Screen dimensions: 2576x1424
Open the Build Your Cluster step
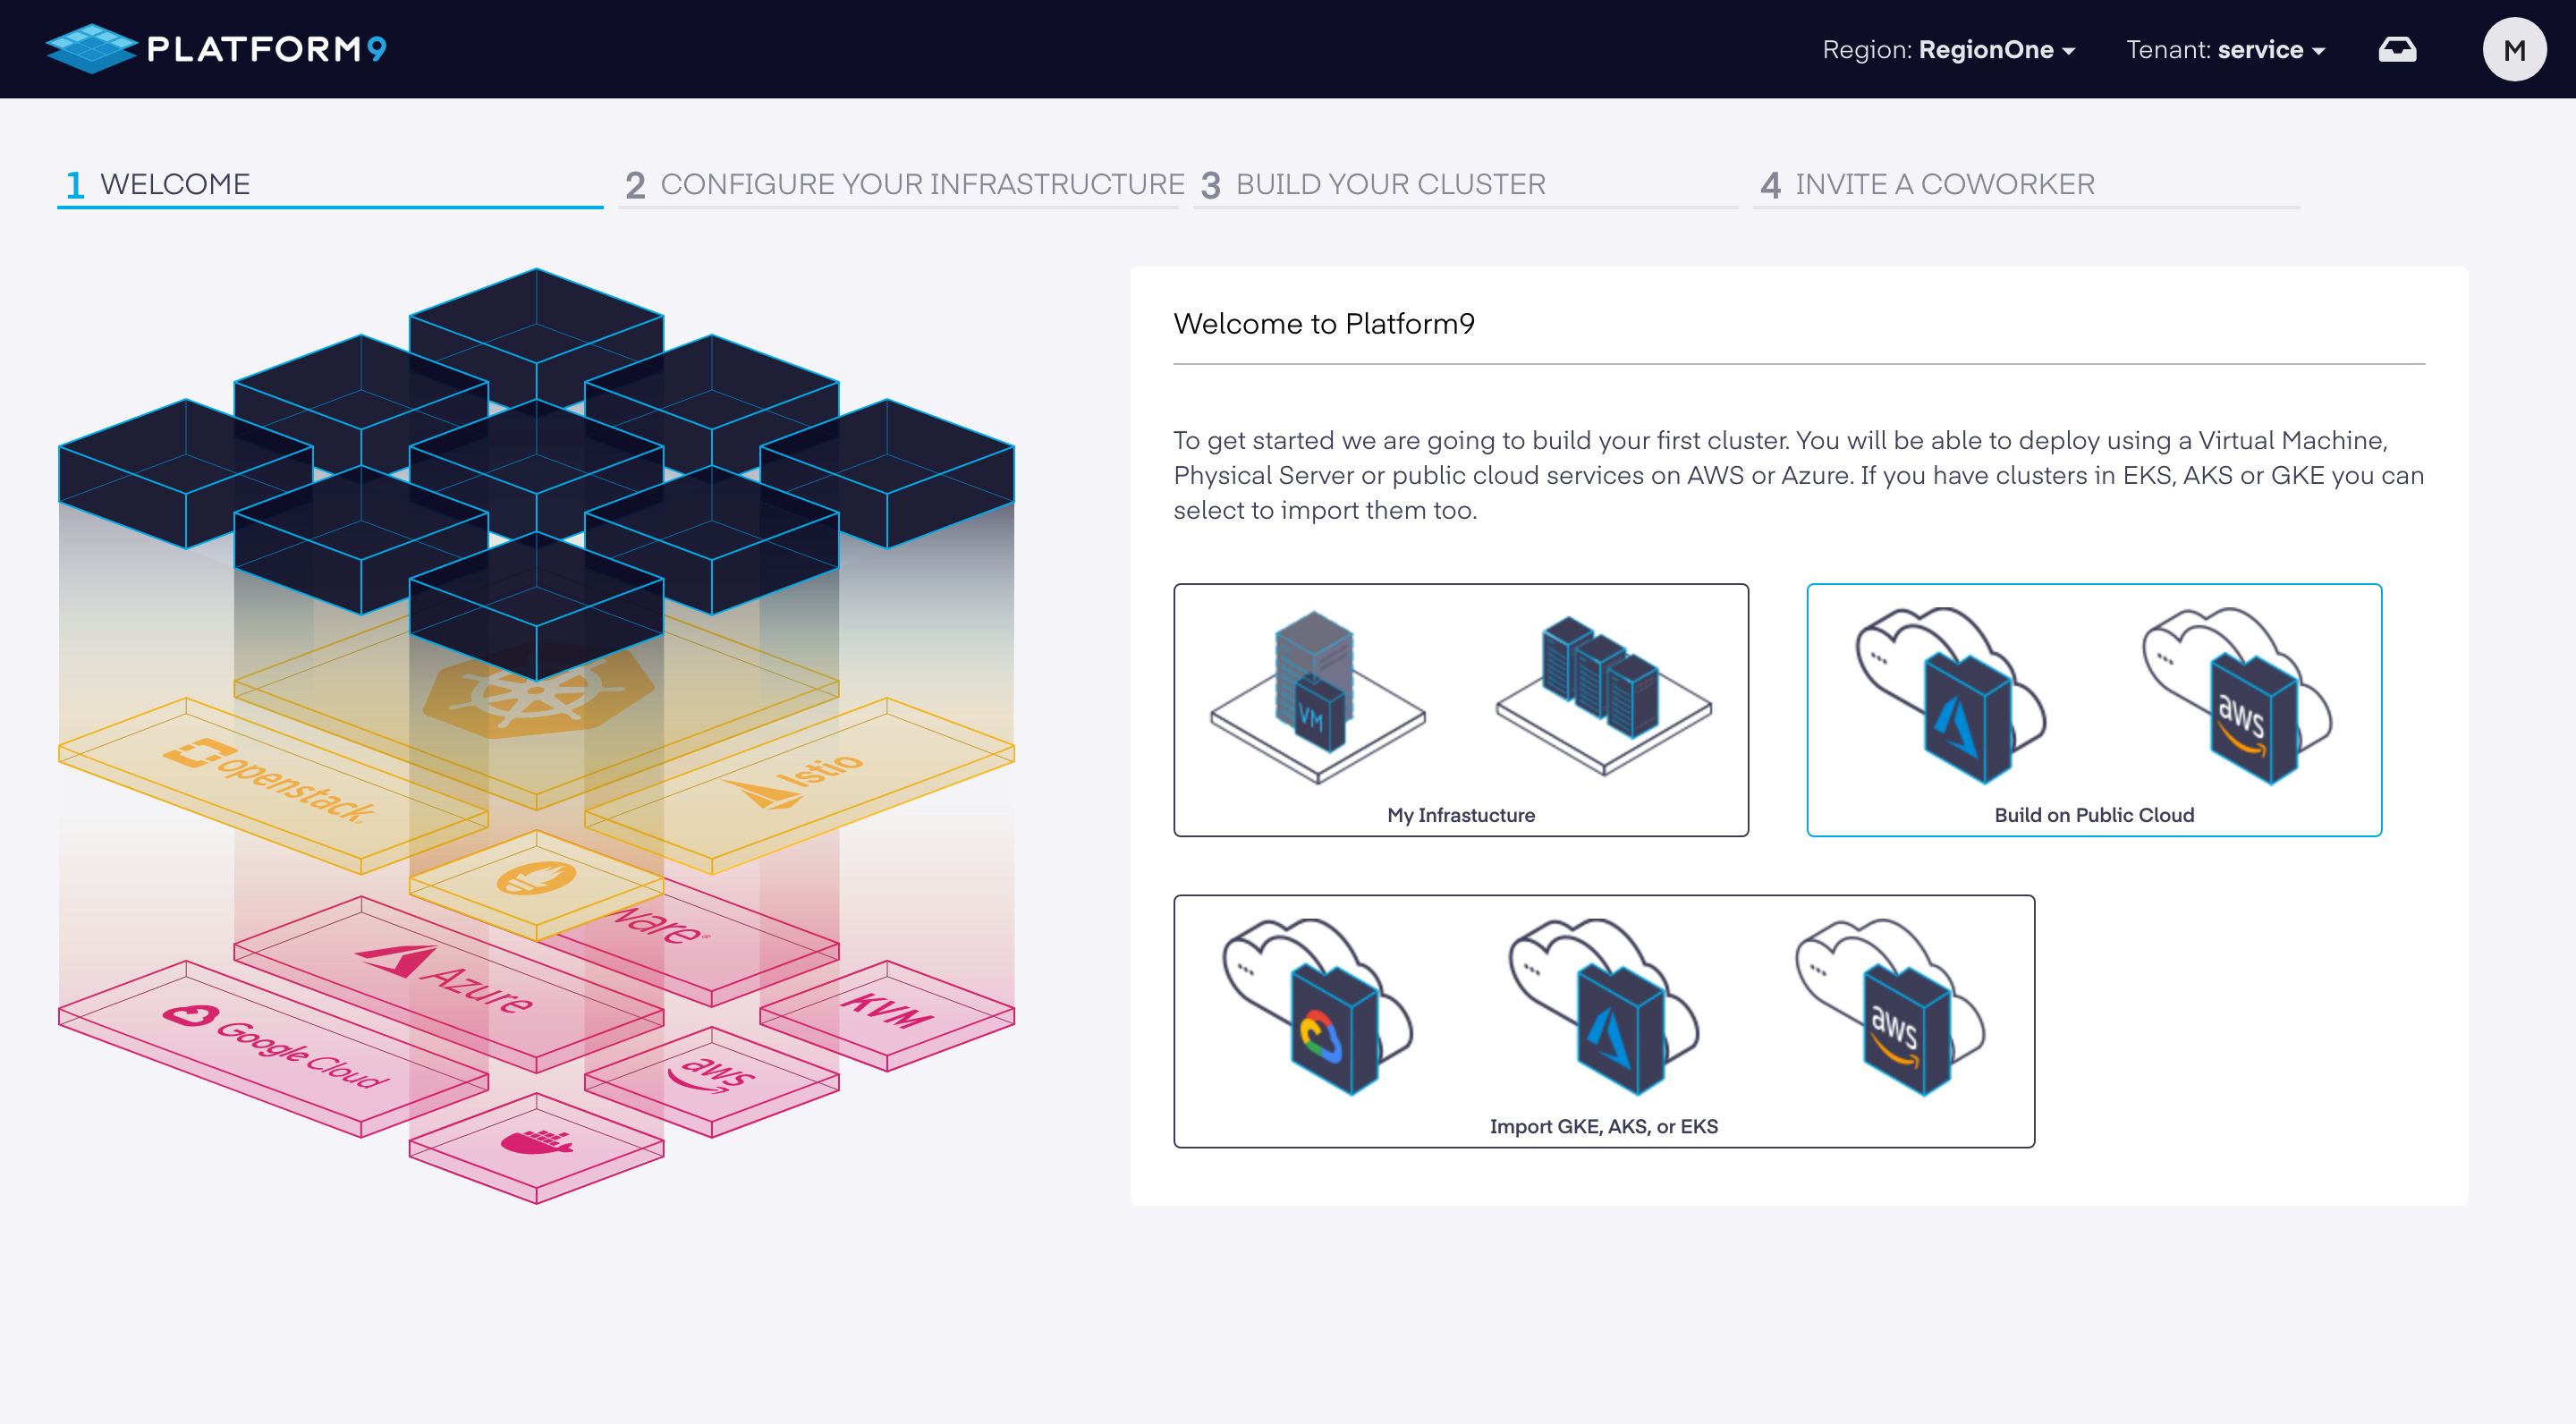tap(1389, 184)
